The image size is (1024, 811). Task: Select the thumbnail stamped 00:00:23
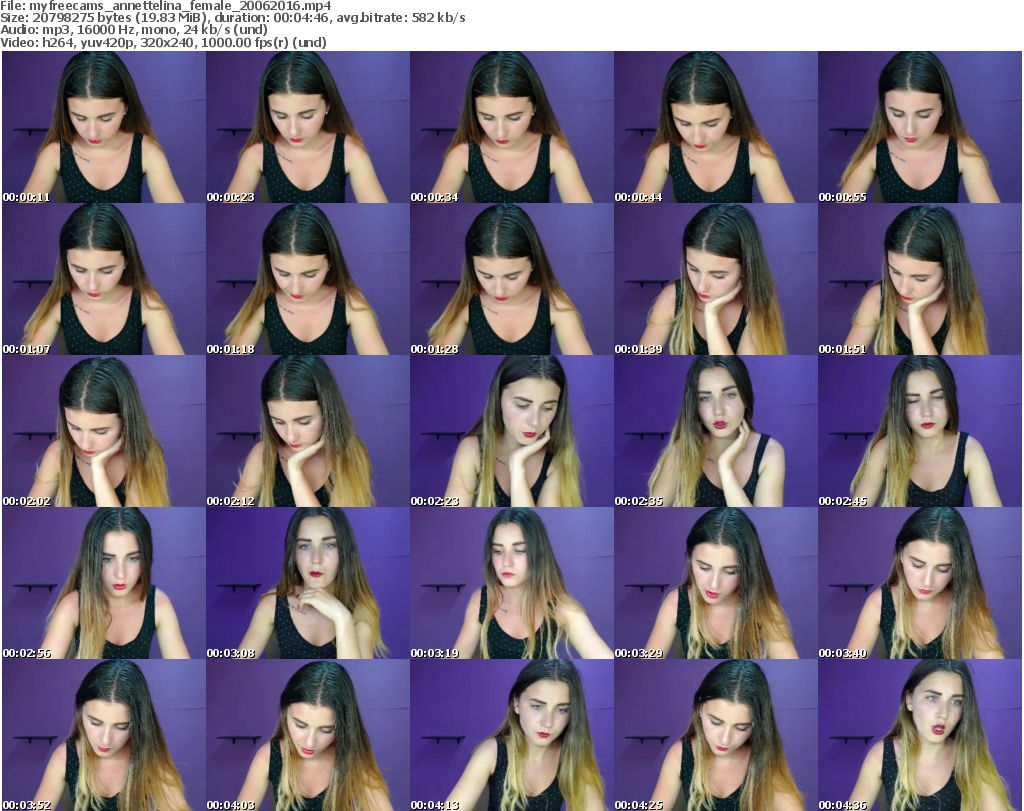pyautogui.click(x=308, y=127)
